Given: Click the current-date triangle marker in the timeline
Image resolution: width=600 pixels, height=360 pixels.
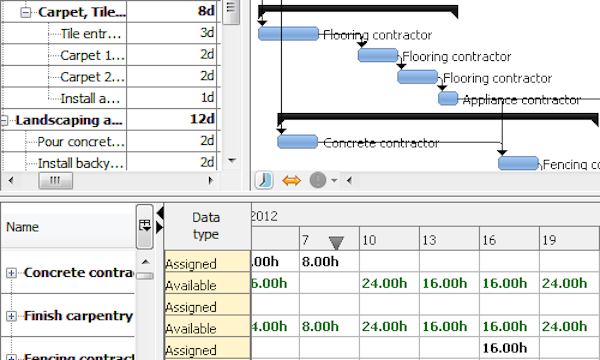Looking at the screenshot, I should [x=336, y=243].
